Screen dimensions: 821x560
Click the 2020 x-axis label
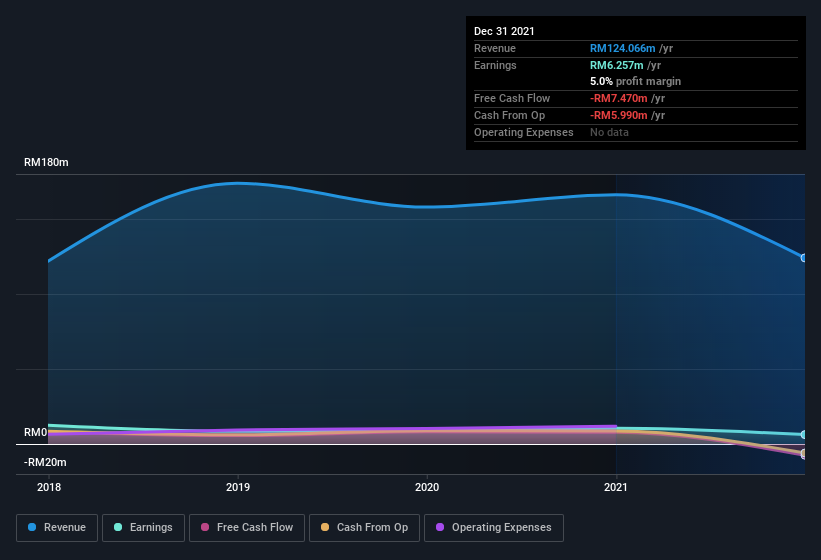click(427, 487)
